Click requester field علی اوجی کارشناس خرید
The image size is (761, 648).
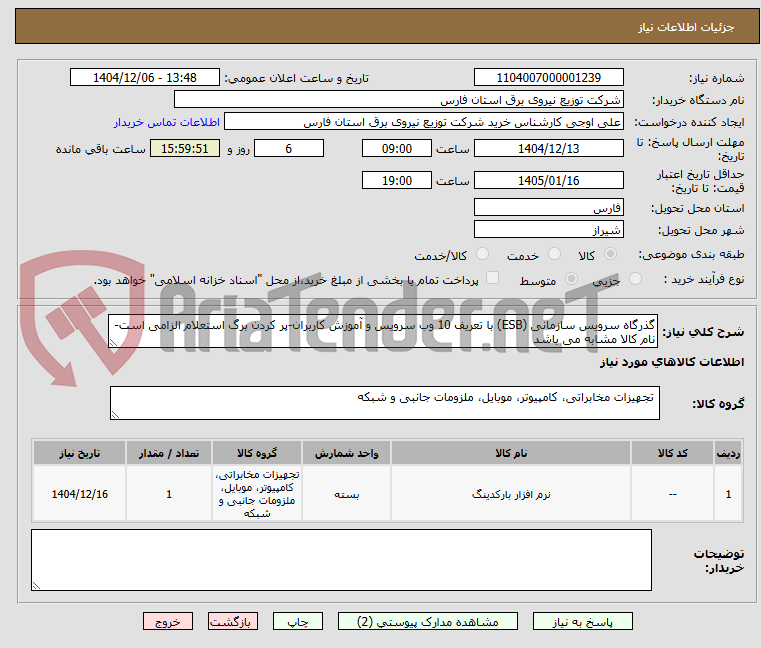click(424, 122)
